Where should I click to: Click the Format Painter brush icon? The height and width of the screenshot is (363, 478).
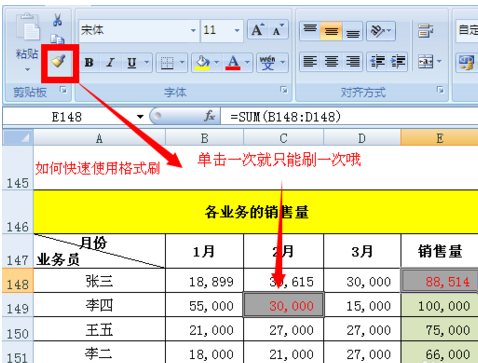click(59, 61)
